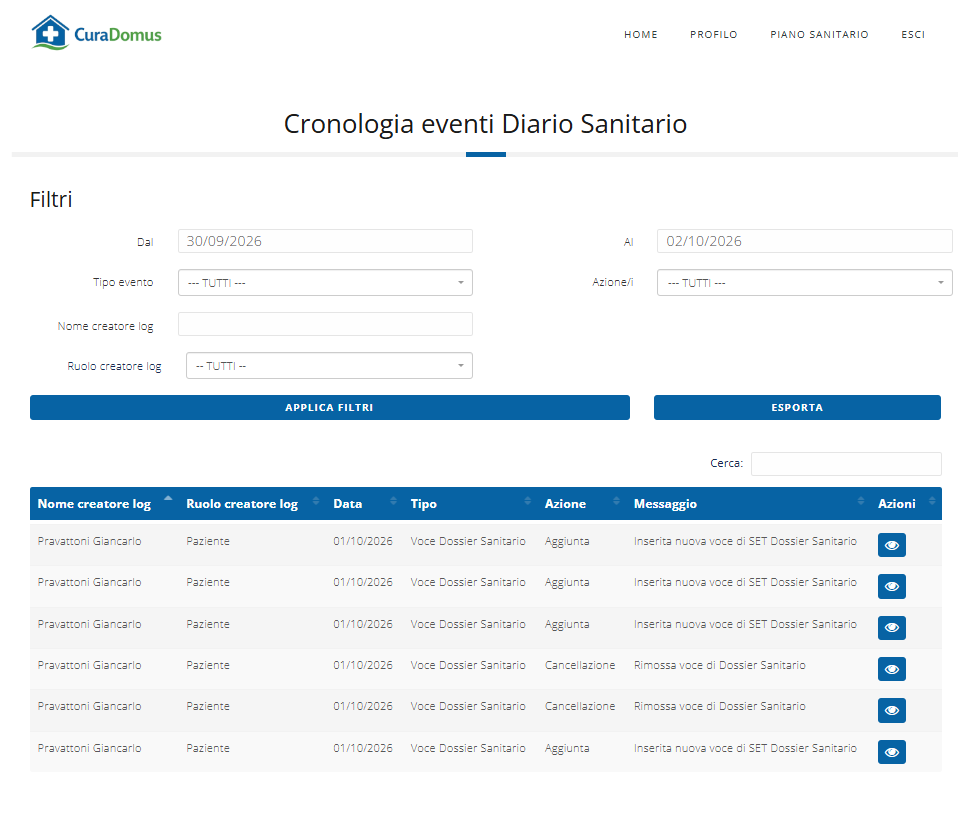
Task: Sort the table by Azione column
Action: coord(582,503)
